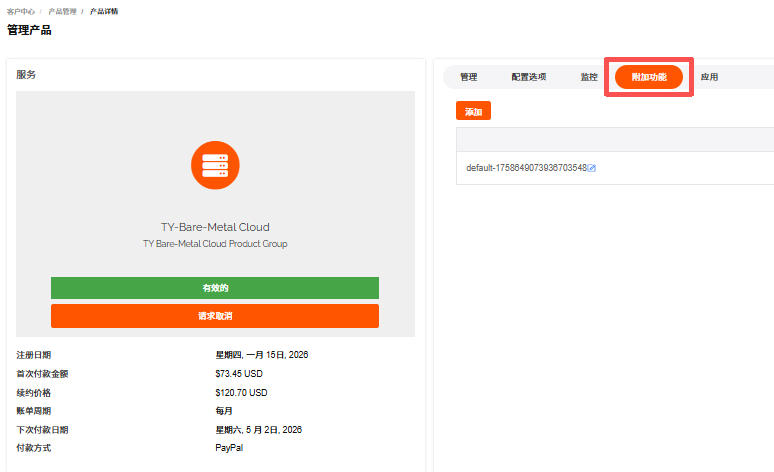Click the PayPal payment method value

[x=229, y=448]
